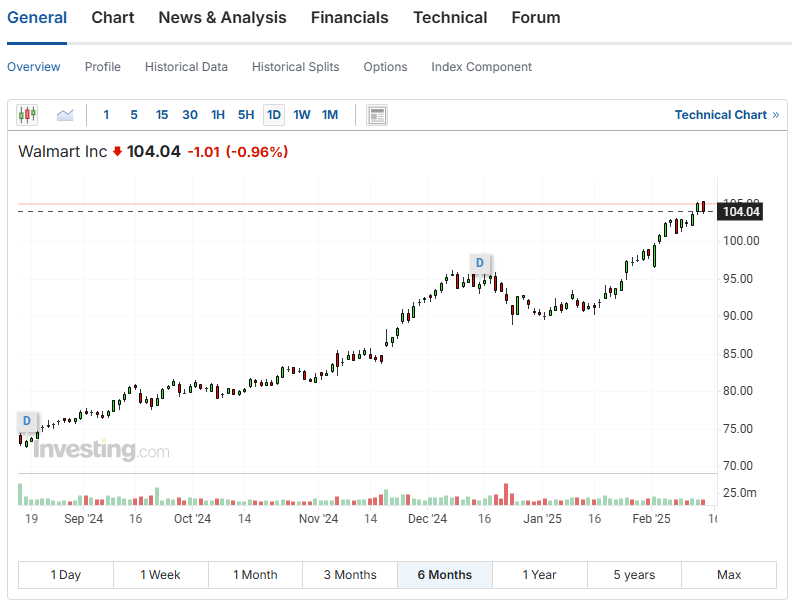Open the Financials tab
Image resolution: width=792 pixels, height=602 pixels.
point(350,18)
